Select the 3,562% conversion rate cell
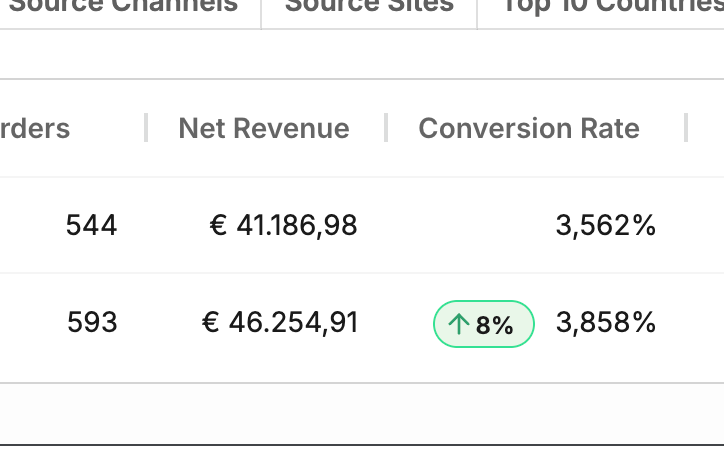This screenshot has width=724, height=458. coord(606,226)
